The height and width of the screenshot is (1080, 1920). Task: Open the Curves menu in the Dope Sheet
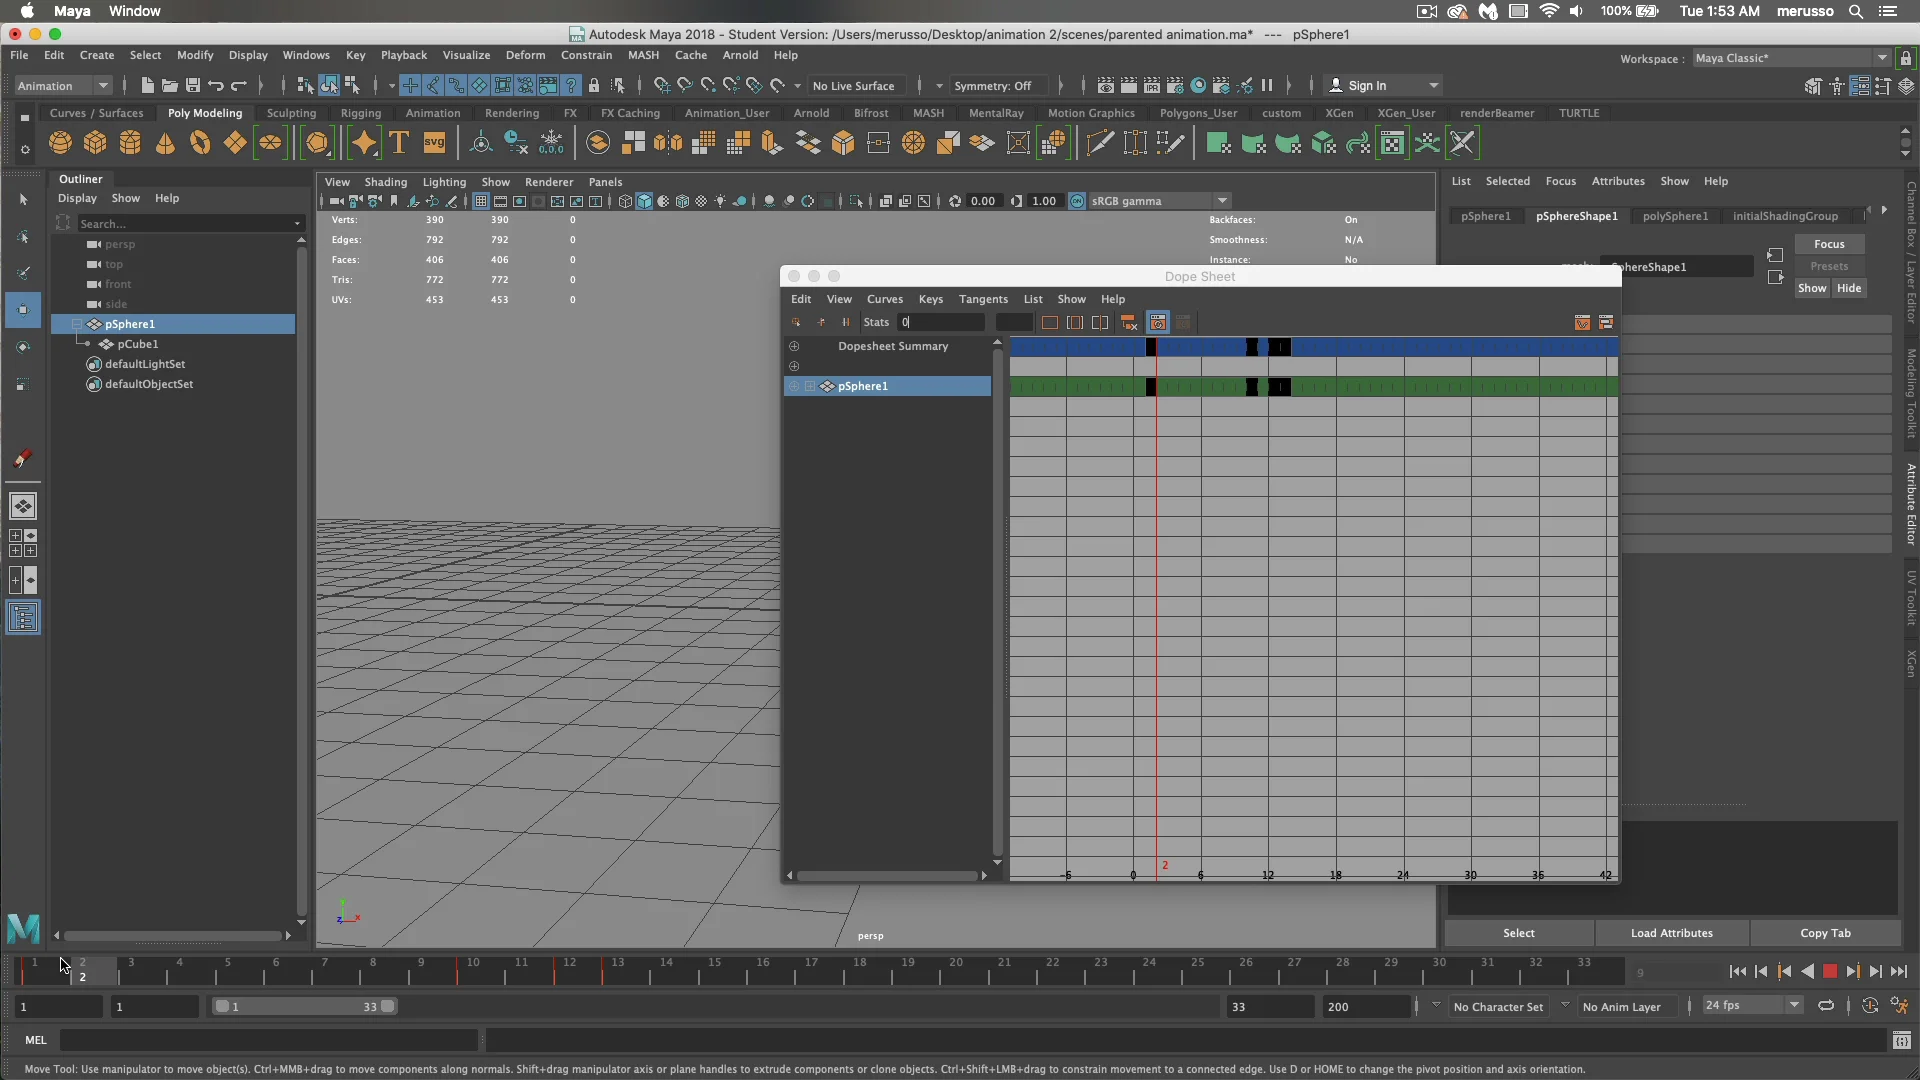coord(885,299)
